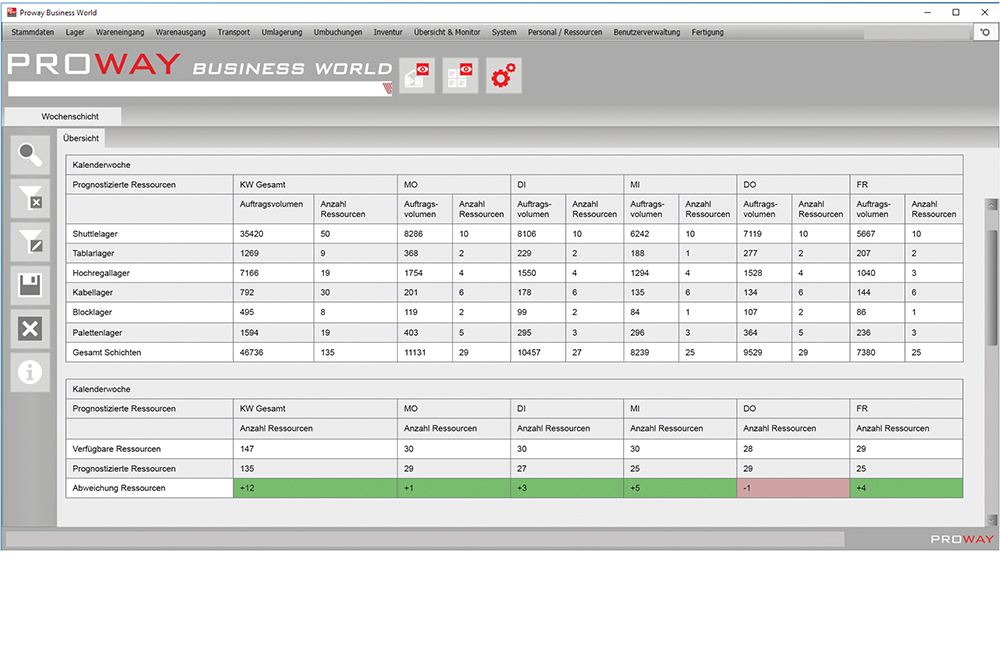Screen dimensions: 1000x667
Task: Click the vertical scrollbar down arrow
Action: point(992,520)
